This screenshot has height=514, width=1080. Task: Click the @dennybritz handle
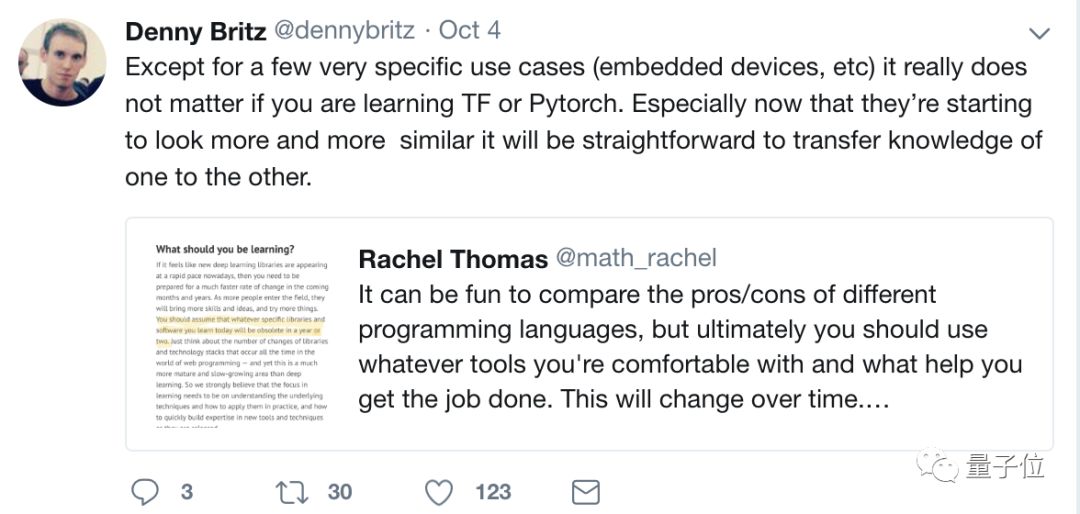[344, 31]
